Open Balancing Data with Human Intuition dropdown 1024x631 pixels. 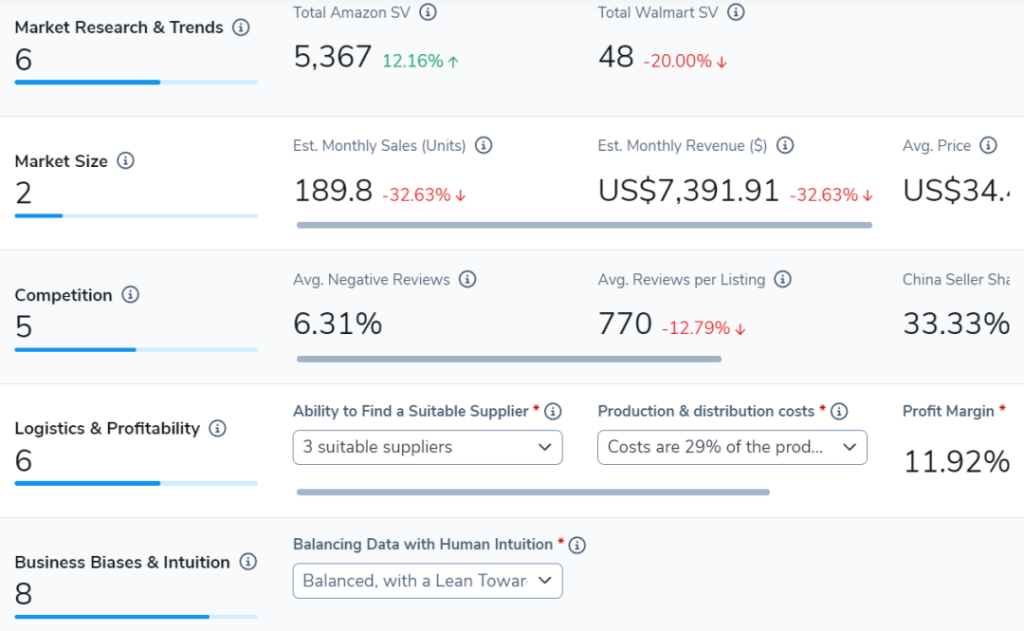428,581
